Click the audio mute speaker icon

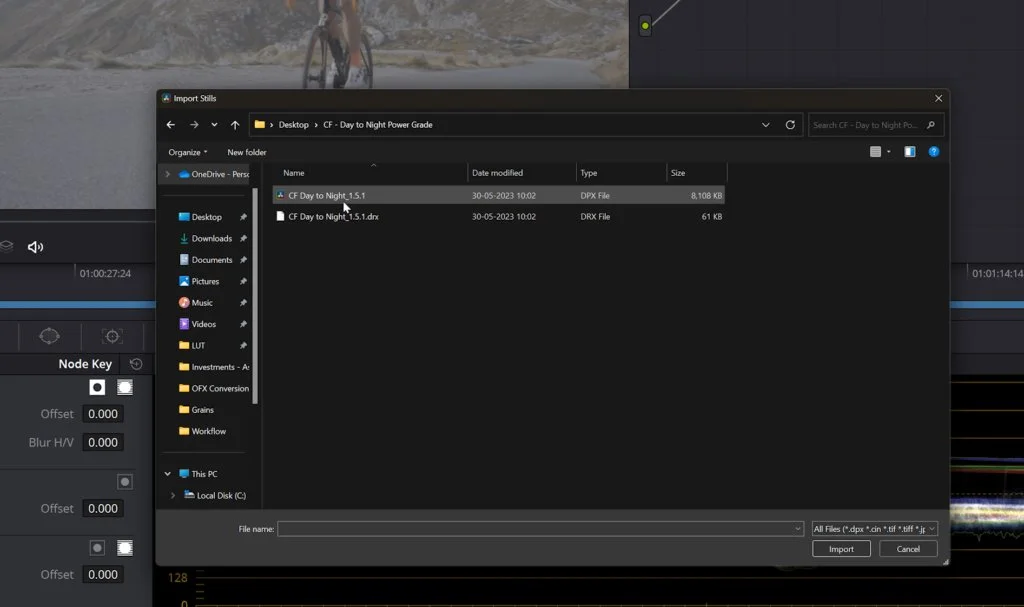[x=35, y=247]
